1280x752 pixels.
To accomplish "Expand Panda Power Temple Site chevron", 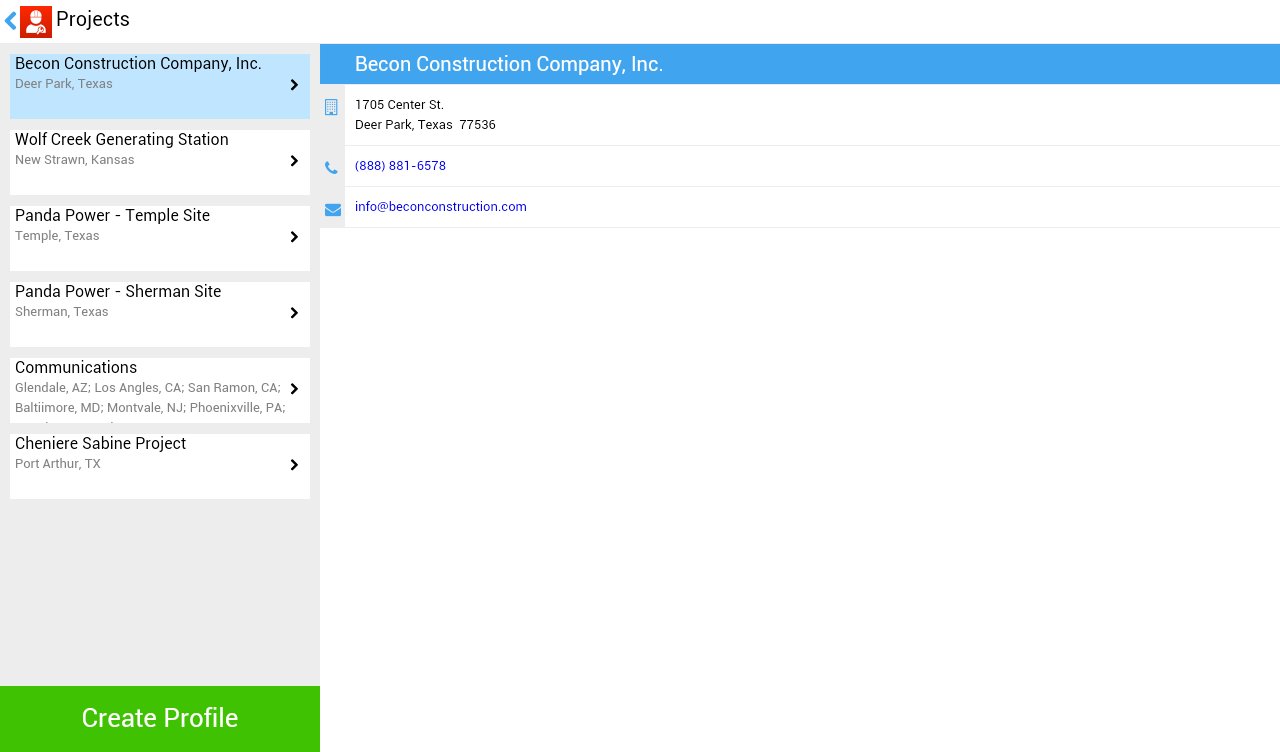I will click(294, 237).
